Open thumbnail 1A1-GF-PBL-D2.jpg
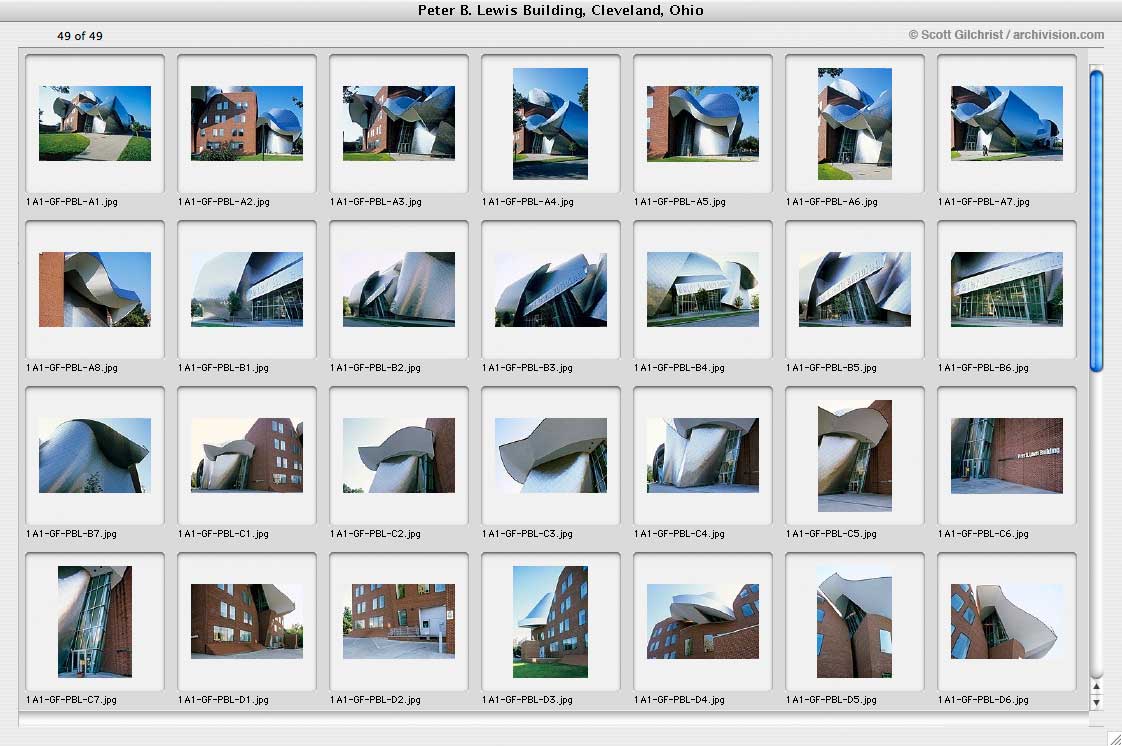1122x746 pixels. (399, 622)
